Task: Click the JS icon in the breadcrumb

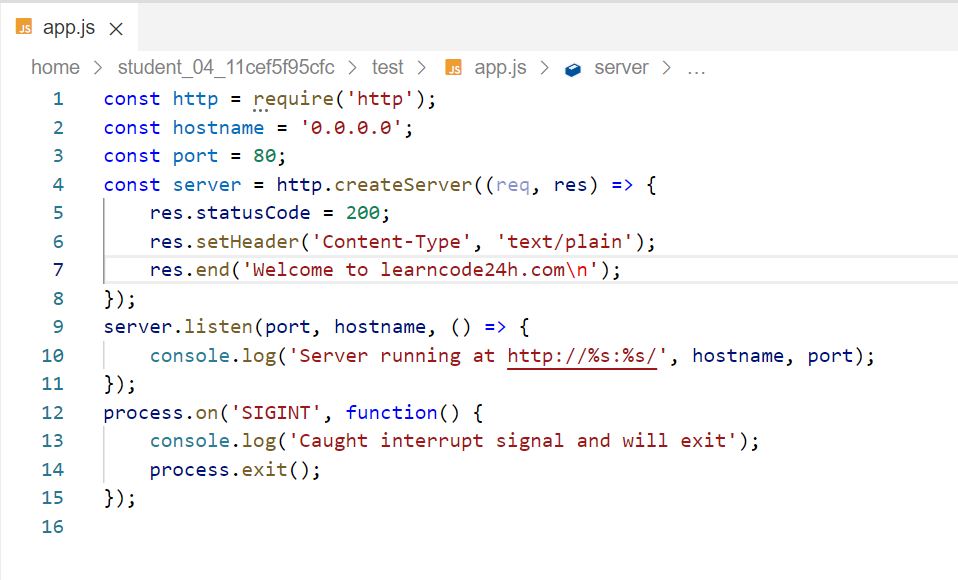Action: (453, 68)
